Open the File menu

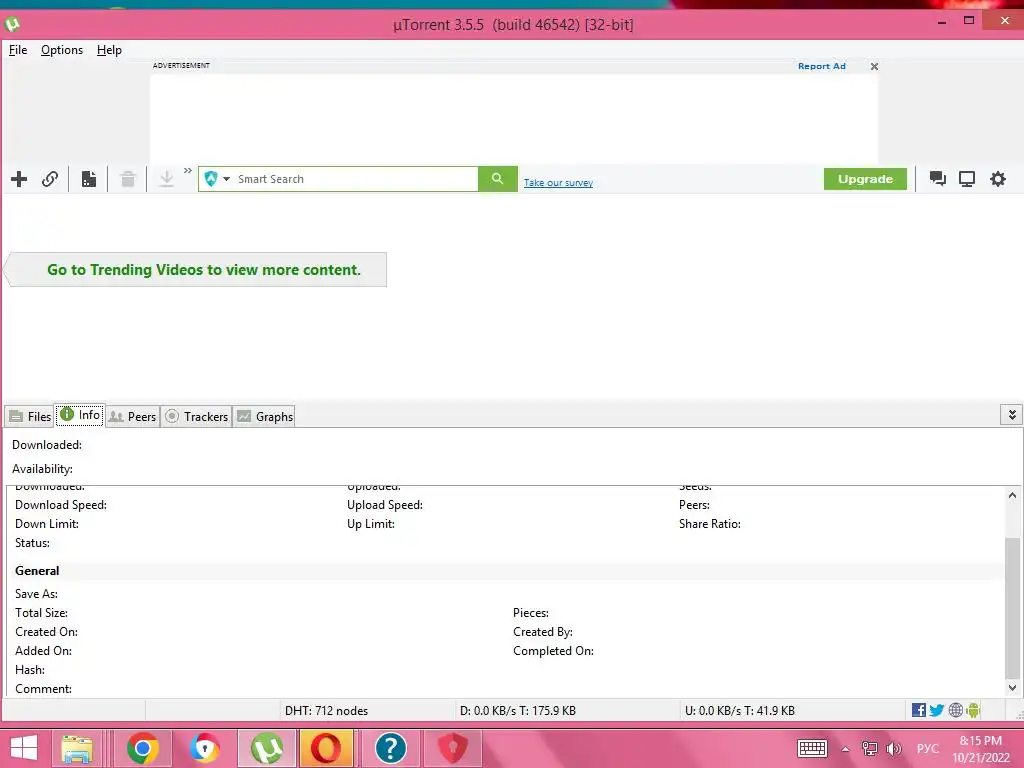[x=18, y=50]
